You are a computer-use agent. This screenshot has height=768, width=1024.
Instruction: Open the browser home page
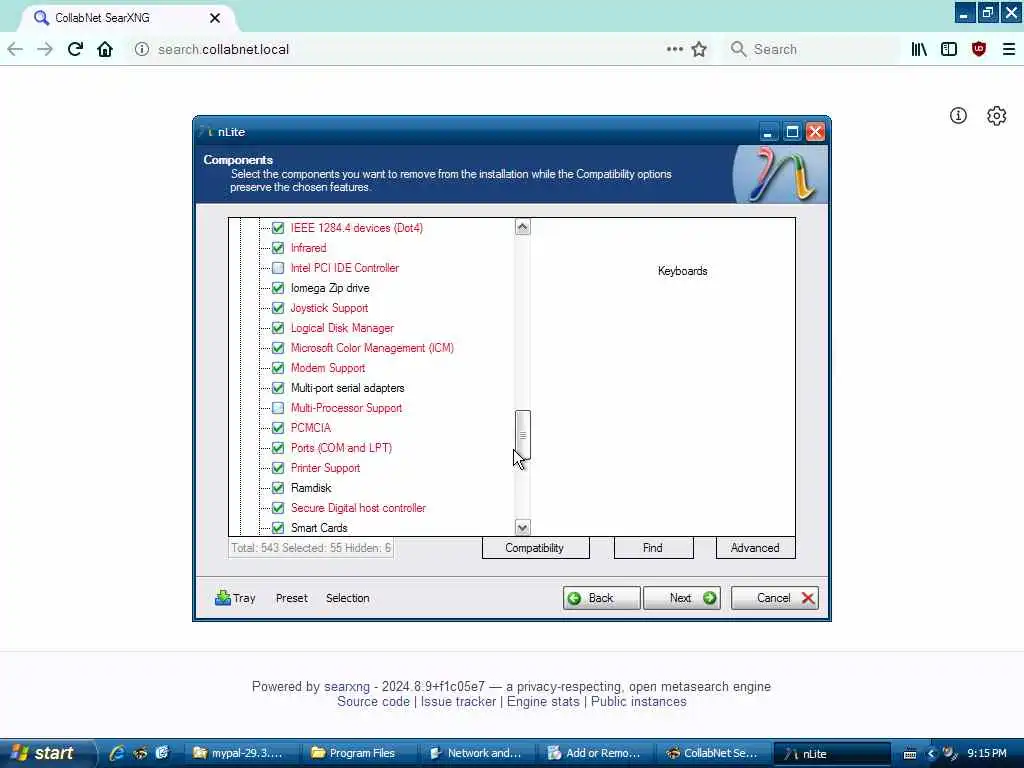(x=105, y=49)
